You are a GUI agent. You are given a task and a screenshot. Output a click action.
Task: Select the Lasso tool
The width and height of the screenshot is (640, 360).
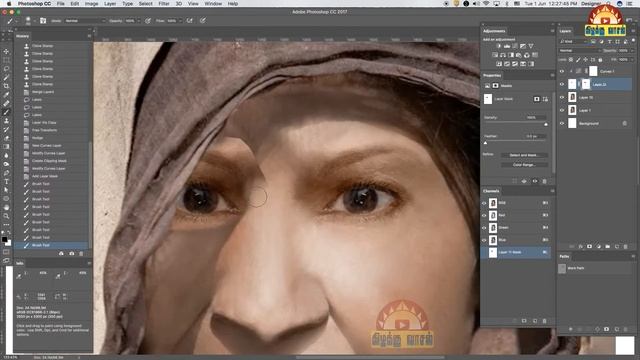[6, 69]
